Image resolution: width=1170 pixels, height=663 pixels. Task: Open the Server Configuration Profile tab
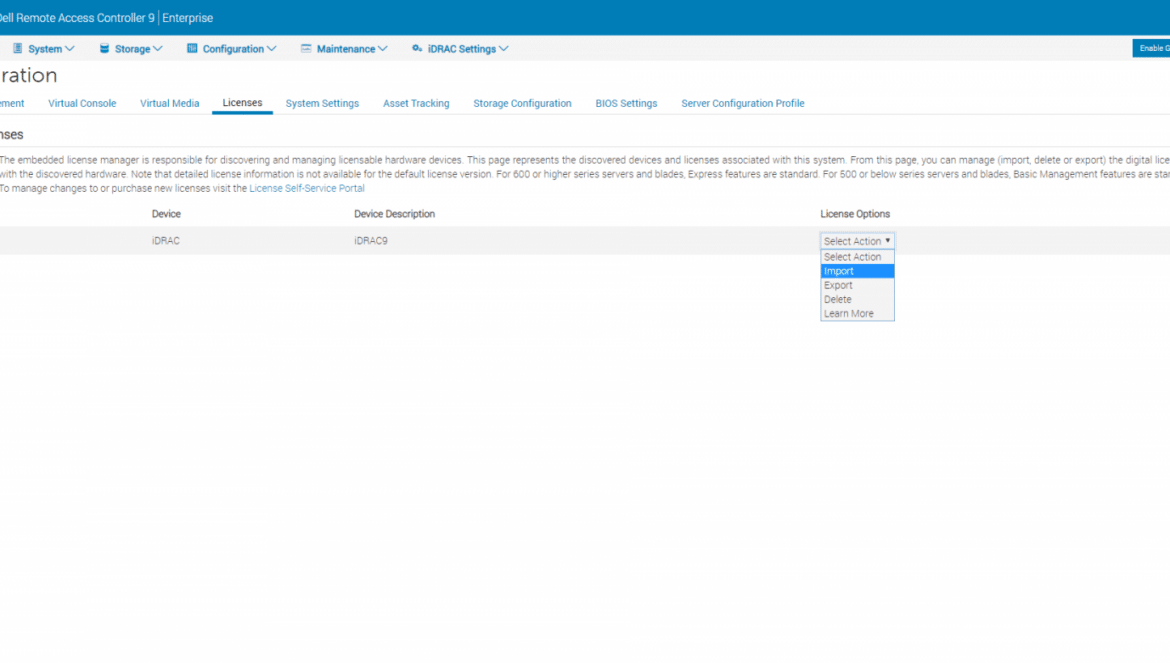[742, 104]
